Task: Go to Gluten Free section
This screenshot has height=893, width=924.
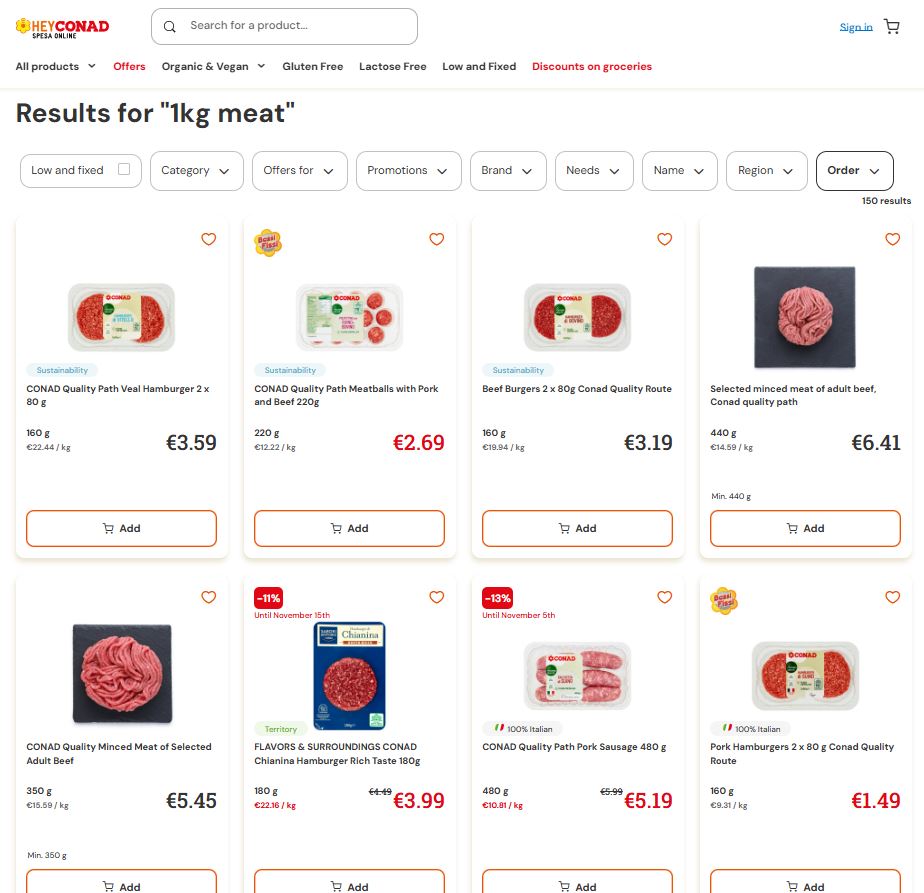Action: [312, 67]
